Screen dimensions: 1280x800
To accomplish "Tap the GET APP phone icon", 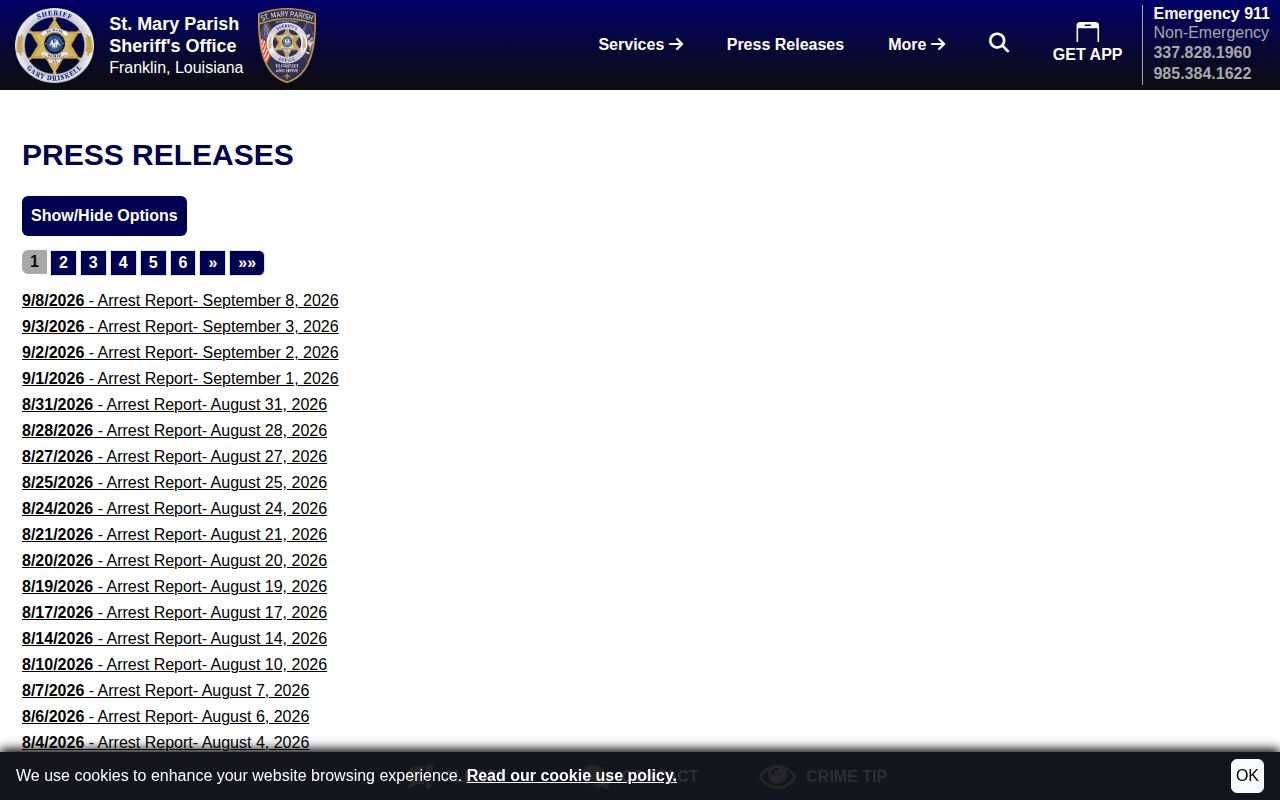I will click(1087, 31).
